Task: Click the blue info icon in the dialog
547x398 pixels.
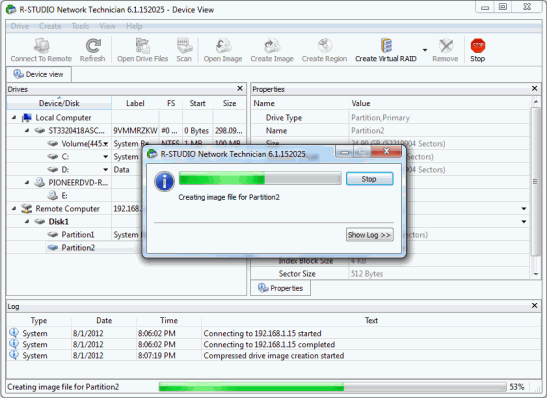Action: (164, 181)
